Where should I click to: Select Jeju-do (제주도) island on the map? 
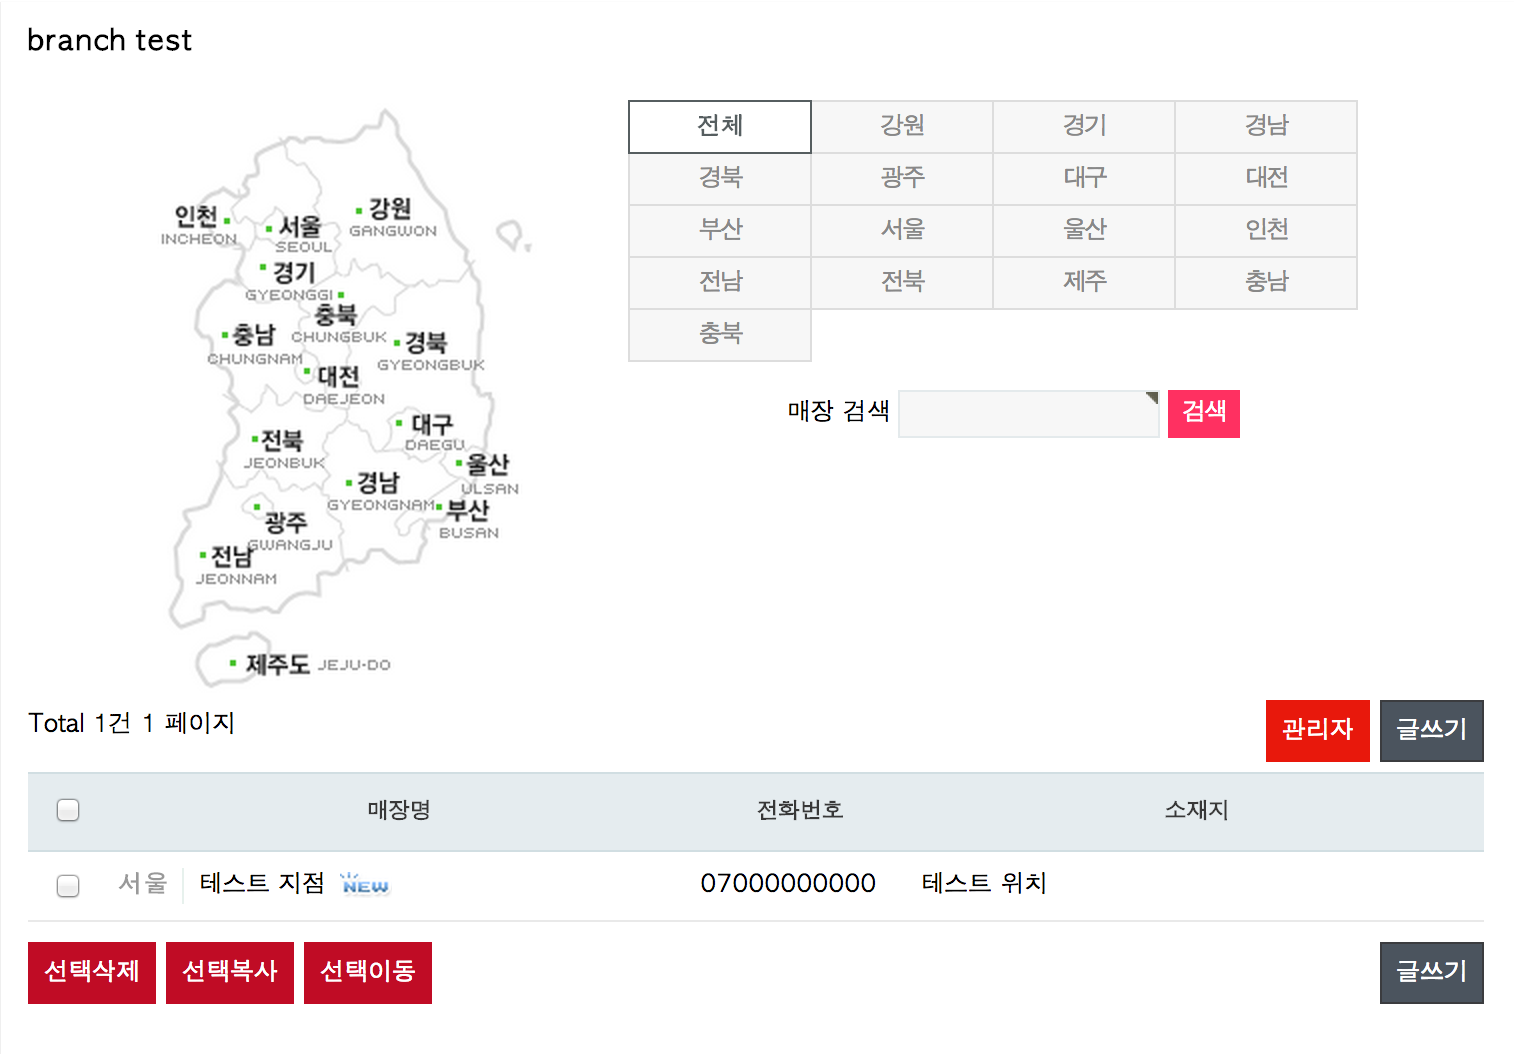tap(276, 664)
